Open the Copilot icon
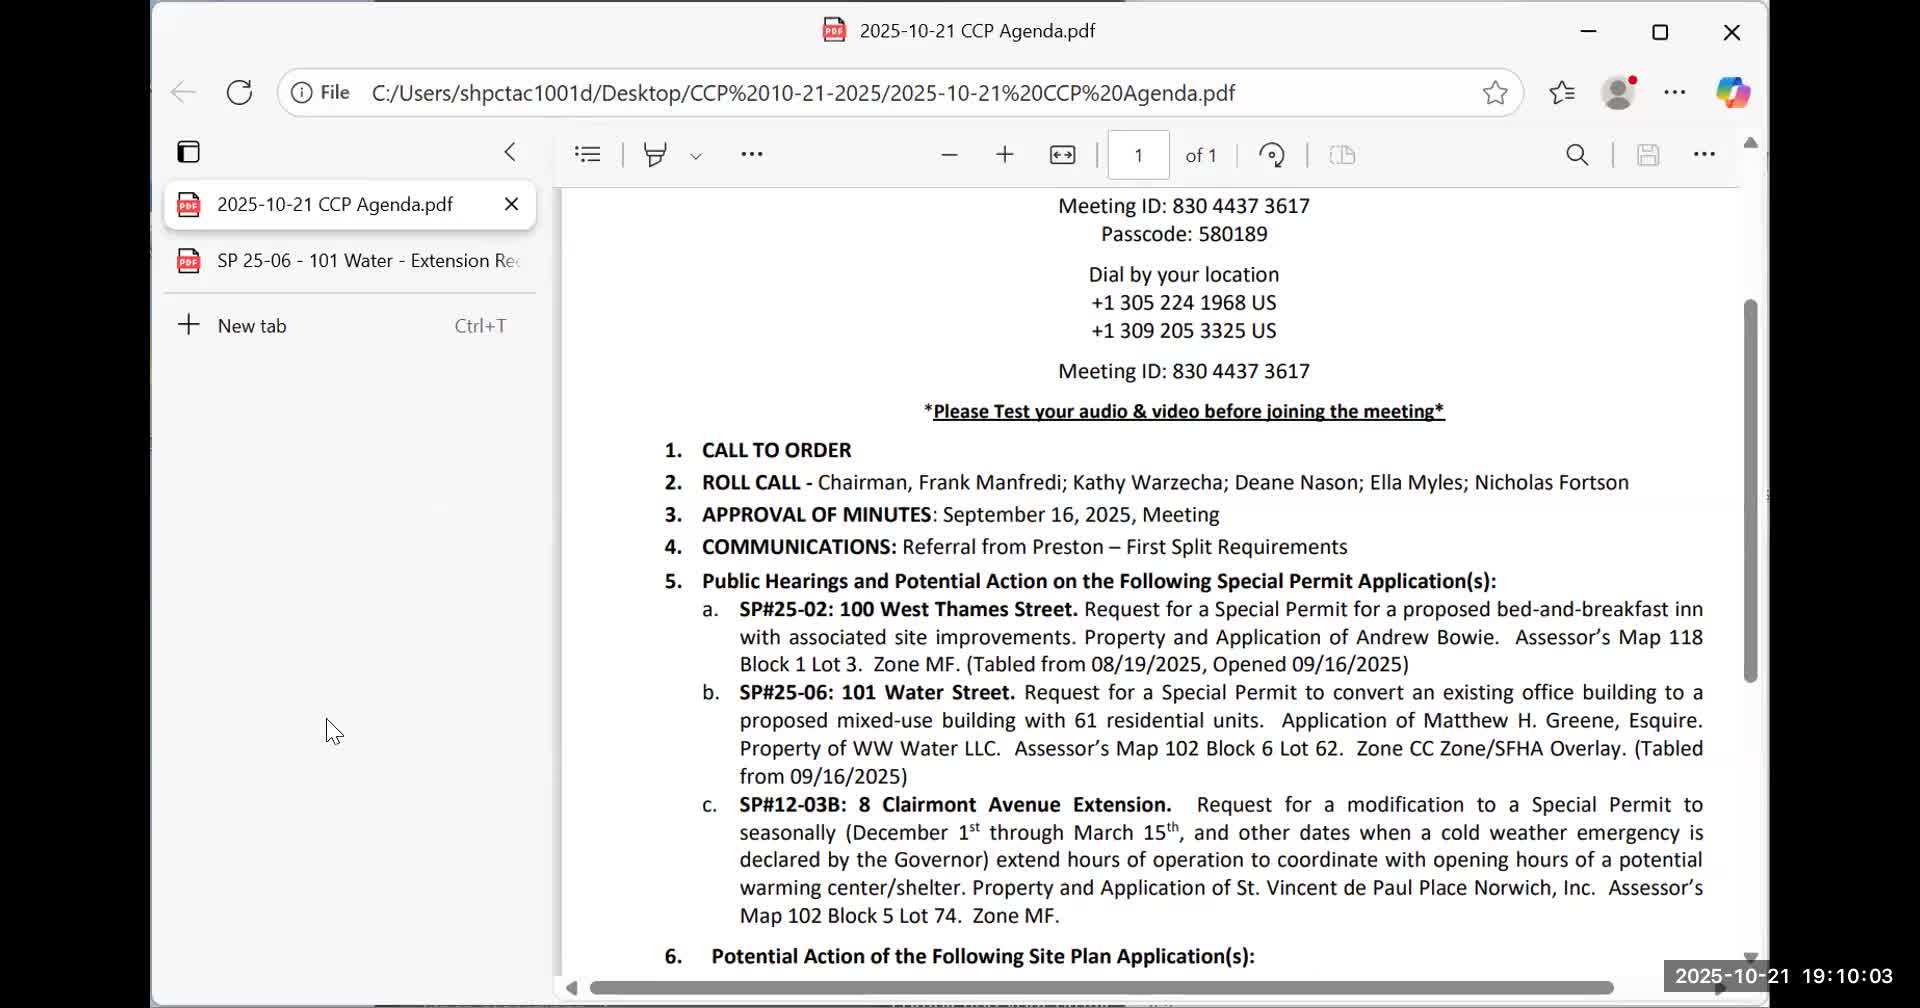This screenshot has width=1920, height=1008. (x=1732, y=93)
